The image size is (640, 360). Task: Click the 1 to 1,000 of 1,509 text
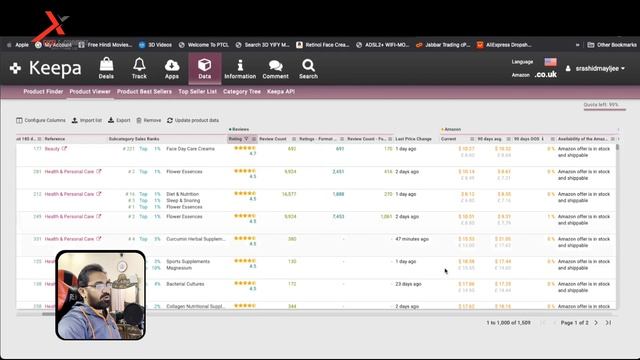[x=508, y=323]
